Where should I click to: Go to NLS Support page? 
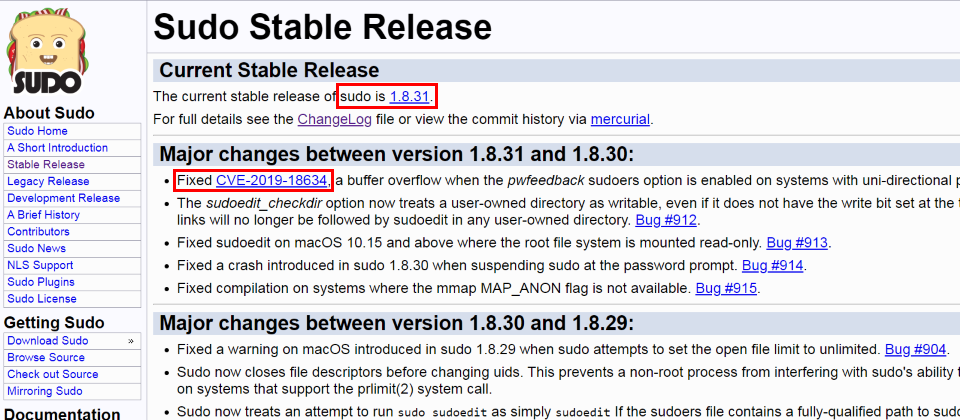coord(40,266)
